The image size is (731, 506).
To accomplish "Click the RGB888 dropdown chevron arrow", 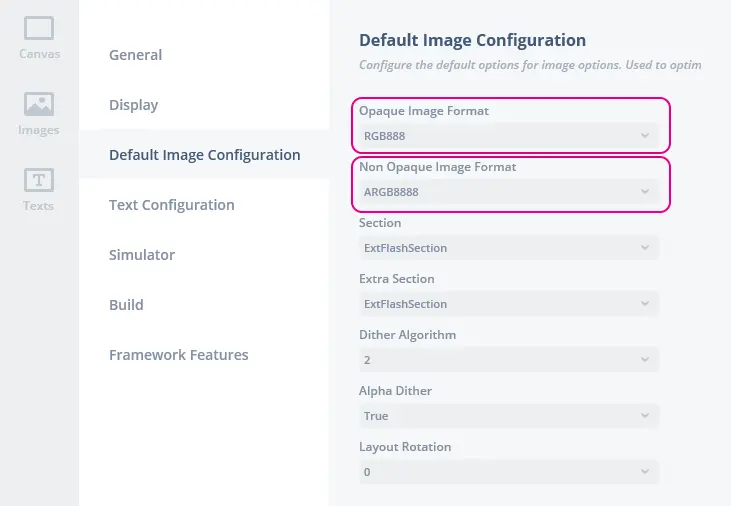I will [645, 136].
